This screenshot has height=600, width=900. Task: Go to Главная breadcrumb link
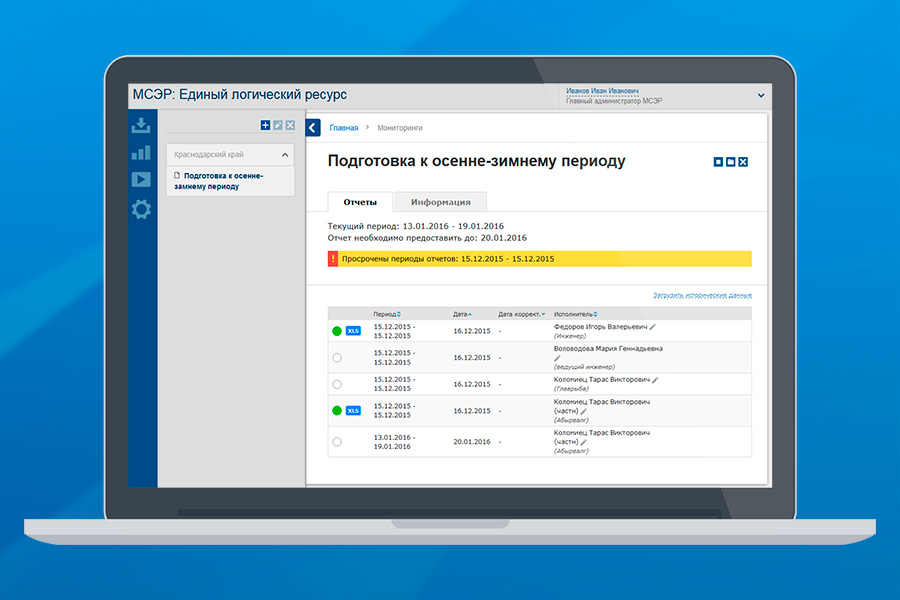[x=343, y=128]
